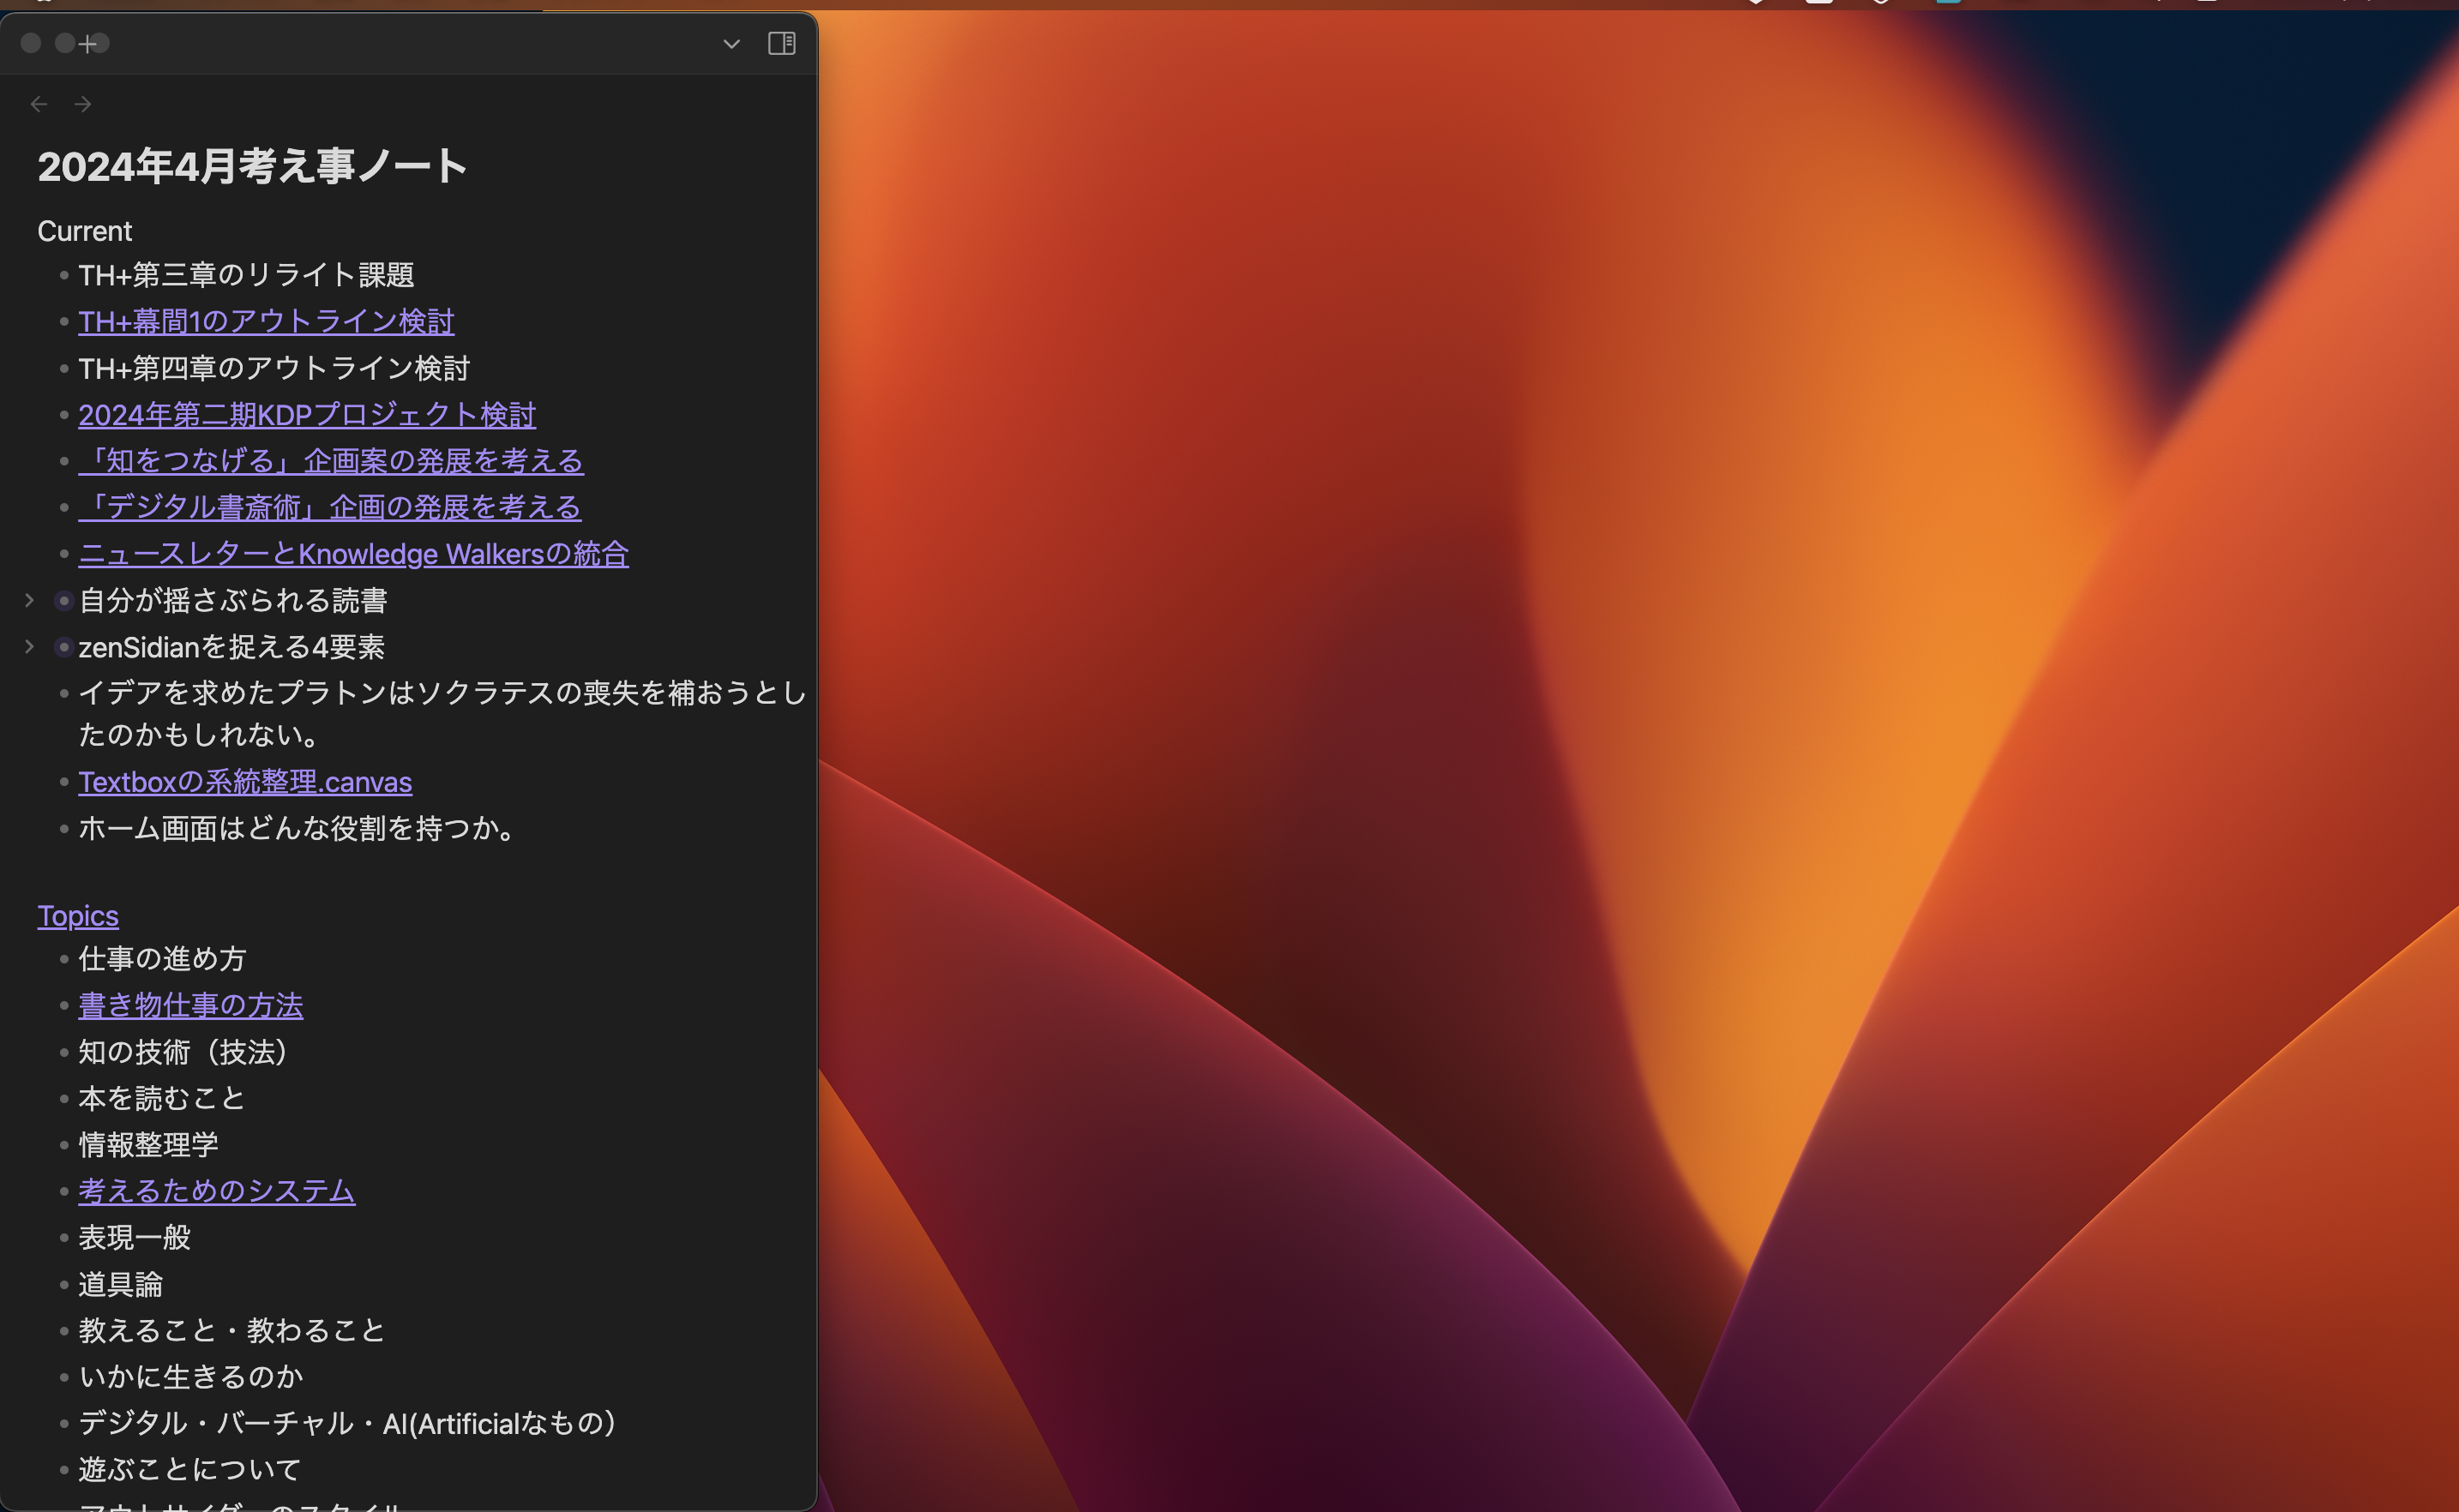The image size is (2459, 1512).
Task: Navigate forward with the right arrow
Action: pyautogui.click(x=83, y=104)
